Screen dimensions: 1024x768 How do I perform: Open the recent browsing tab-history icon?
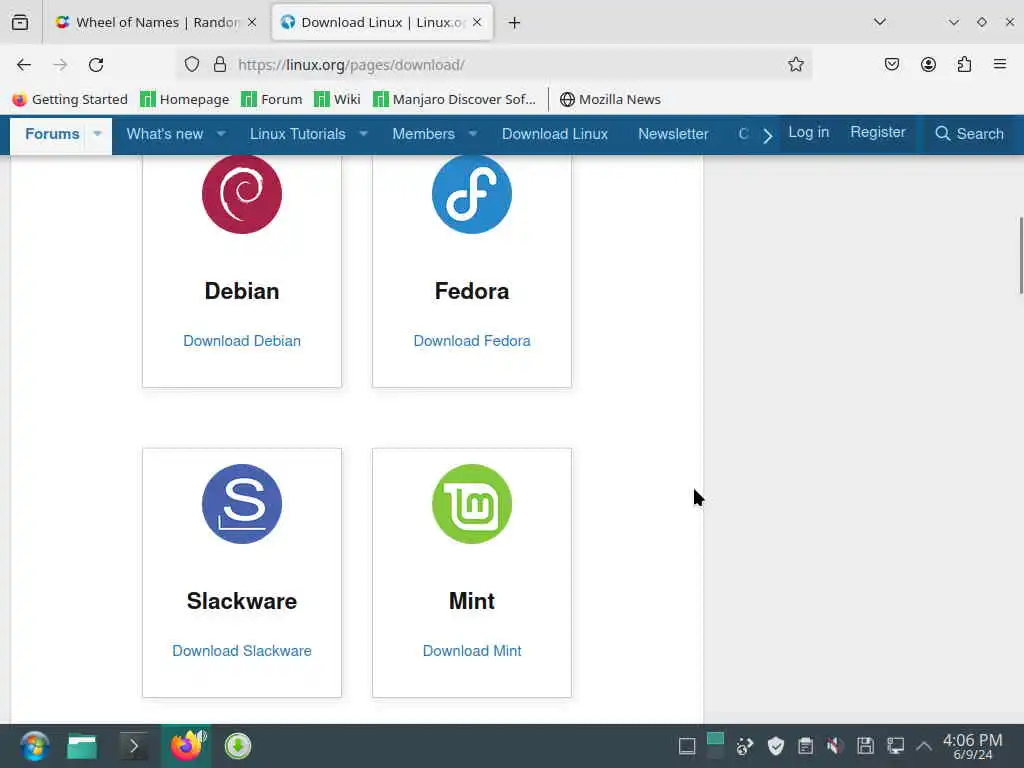[x=20, y=22]
